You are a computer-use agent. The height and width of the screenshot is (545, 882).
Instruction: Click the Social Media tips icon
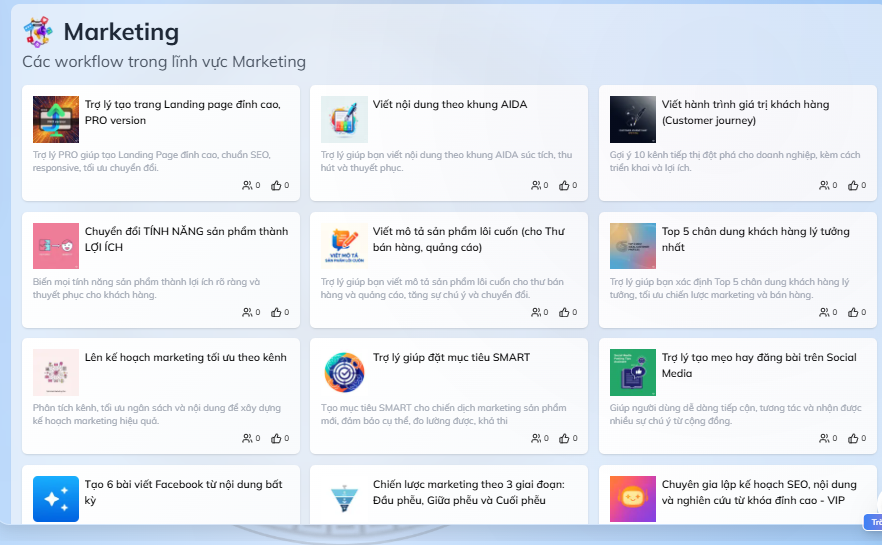tap(632, 372)
